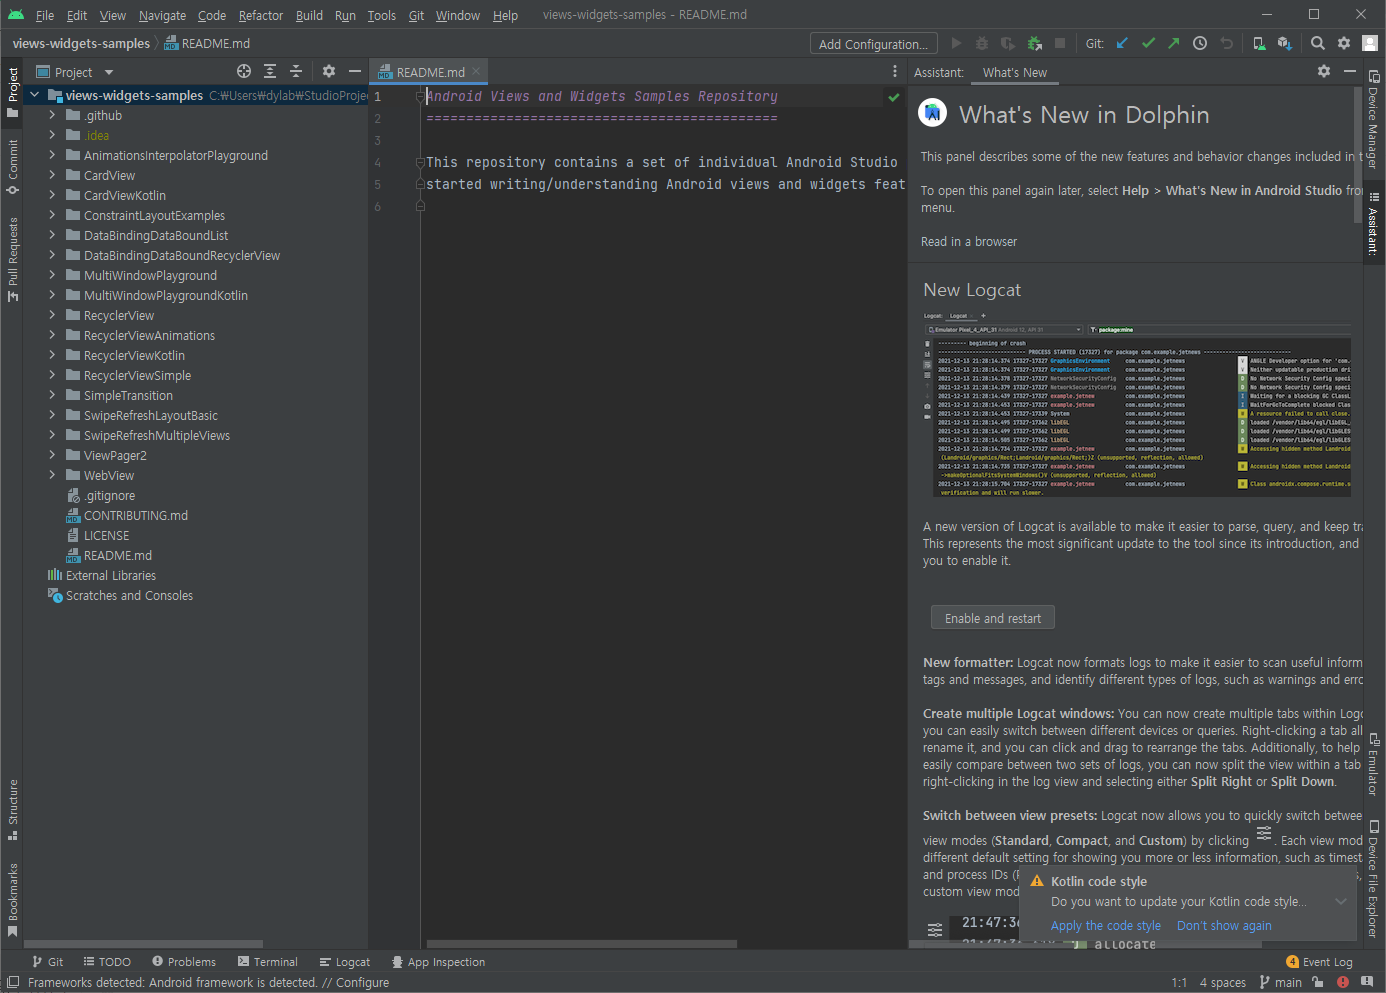The width and height of the screenshot is (1386, 993).
Task: Toggle tool window quick access at bottom-left corner
Action: pyautogui.click(x=13, y=982)
